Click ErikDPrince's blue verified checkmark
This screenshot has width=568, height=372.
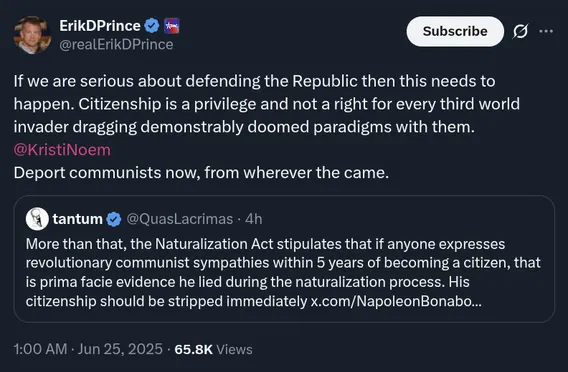click(152, 26)
